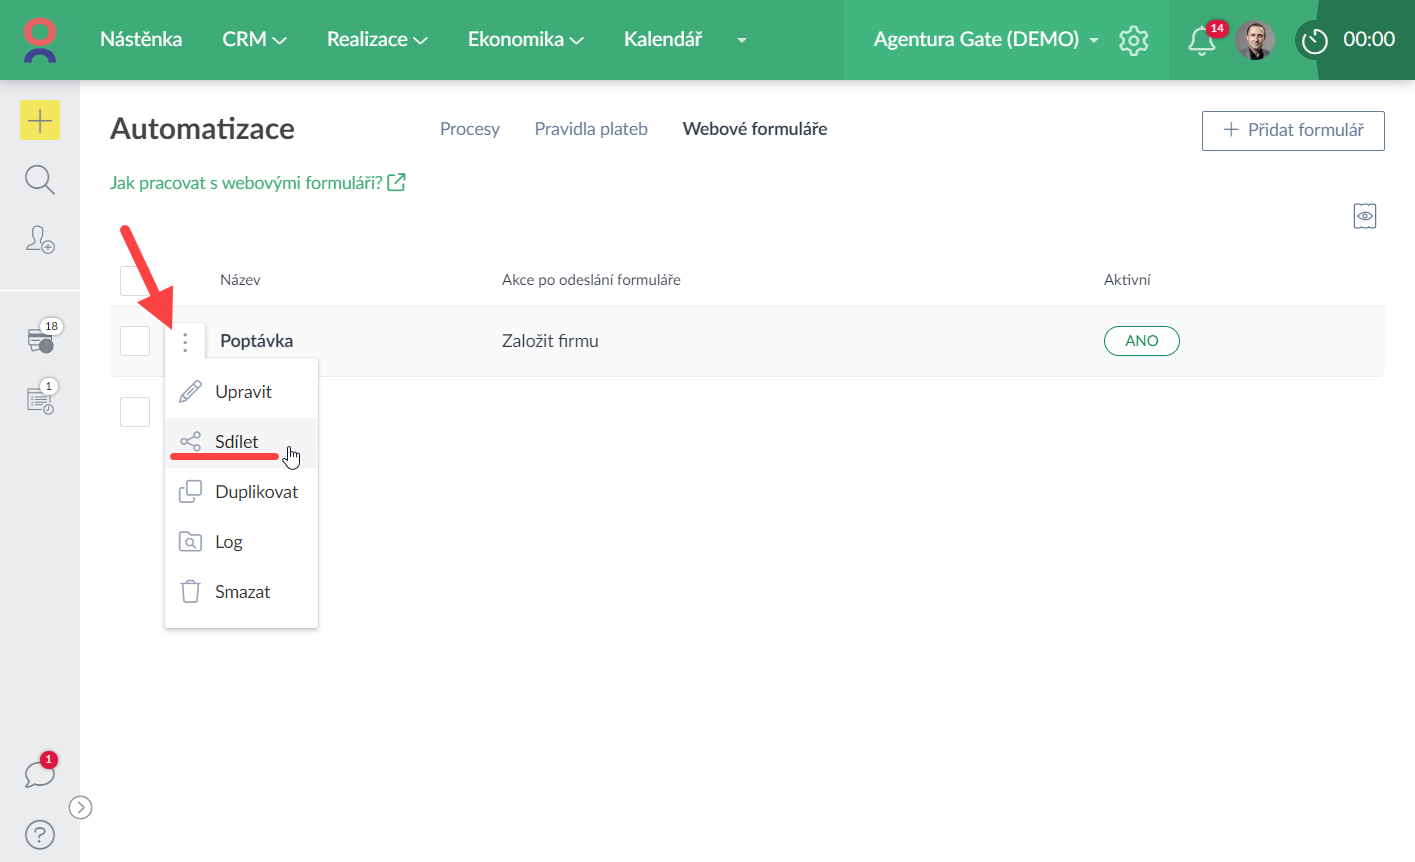
Task: Open search using the magnifier sidebar icon
Action: (x=40, y=180)
